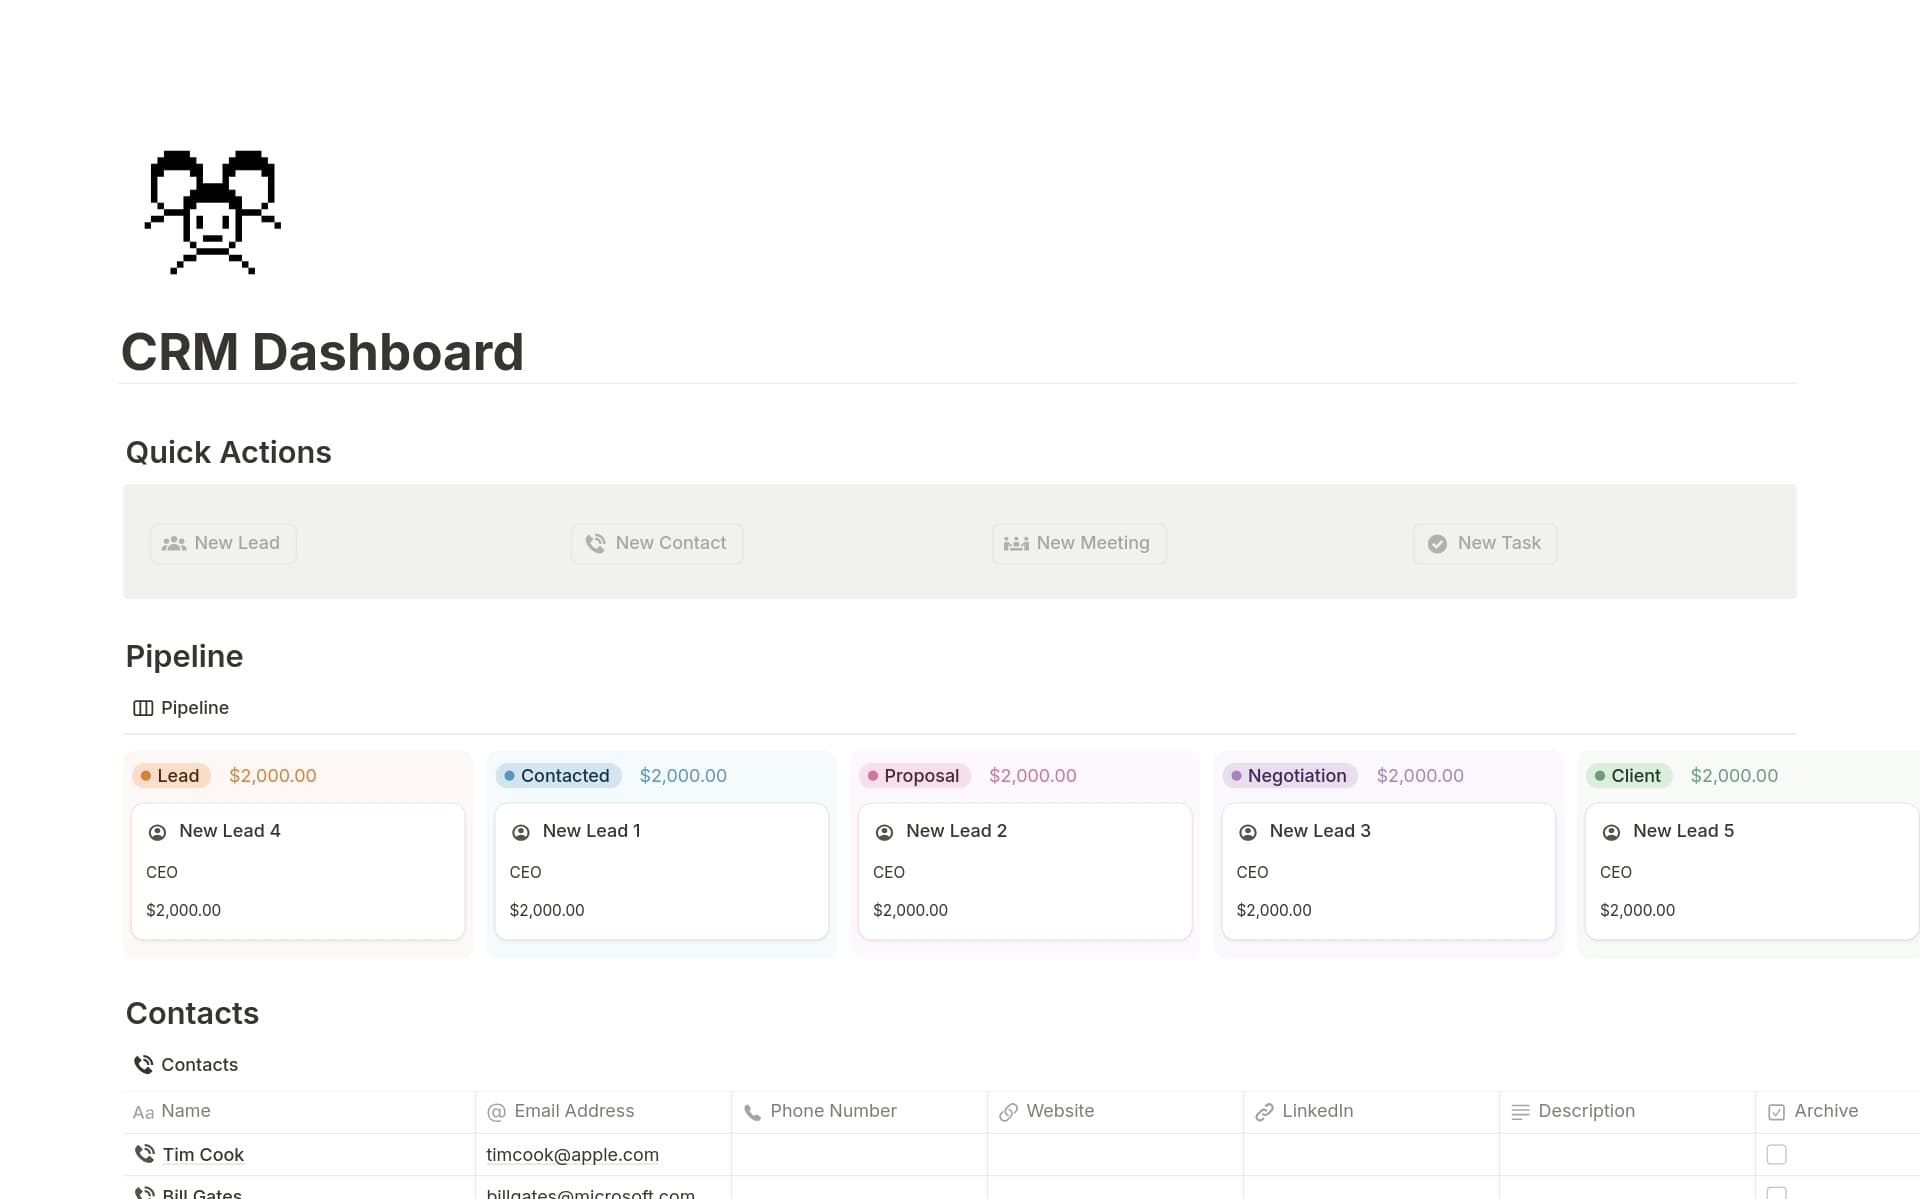Click the Quick Actions heading
Screen dimensions: 1920x1199
[228, 453]
